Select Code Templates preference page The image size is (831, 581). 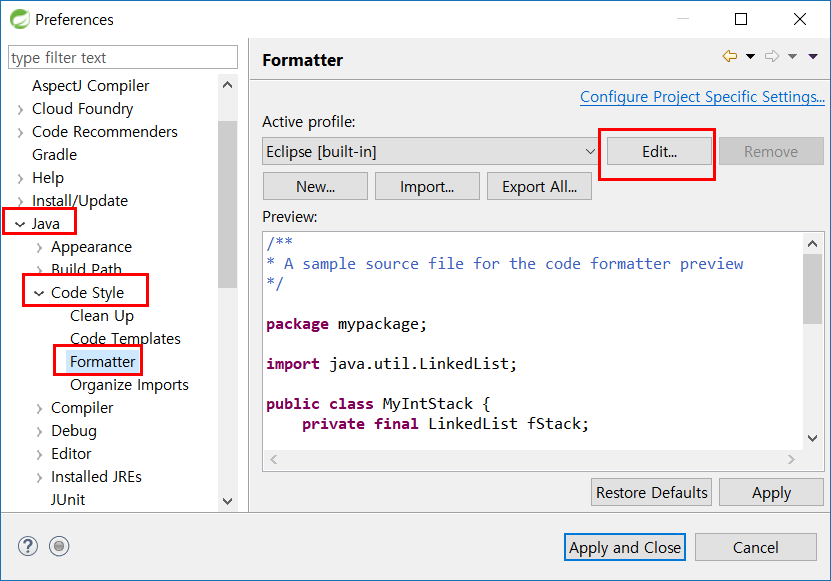tap(125, 339)
